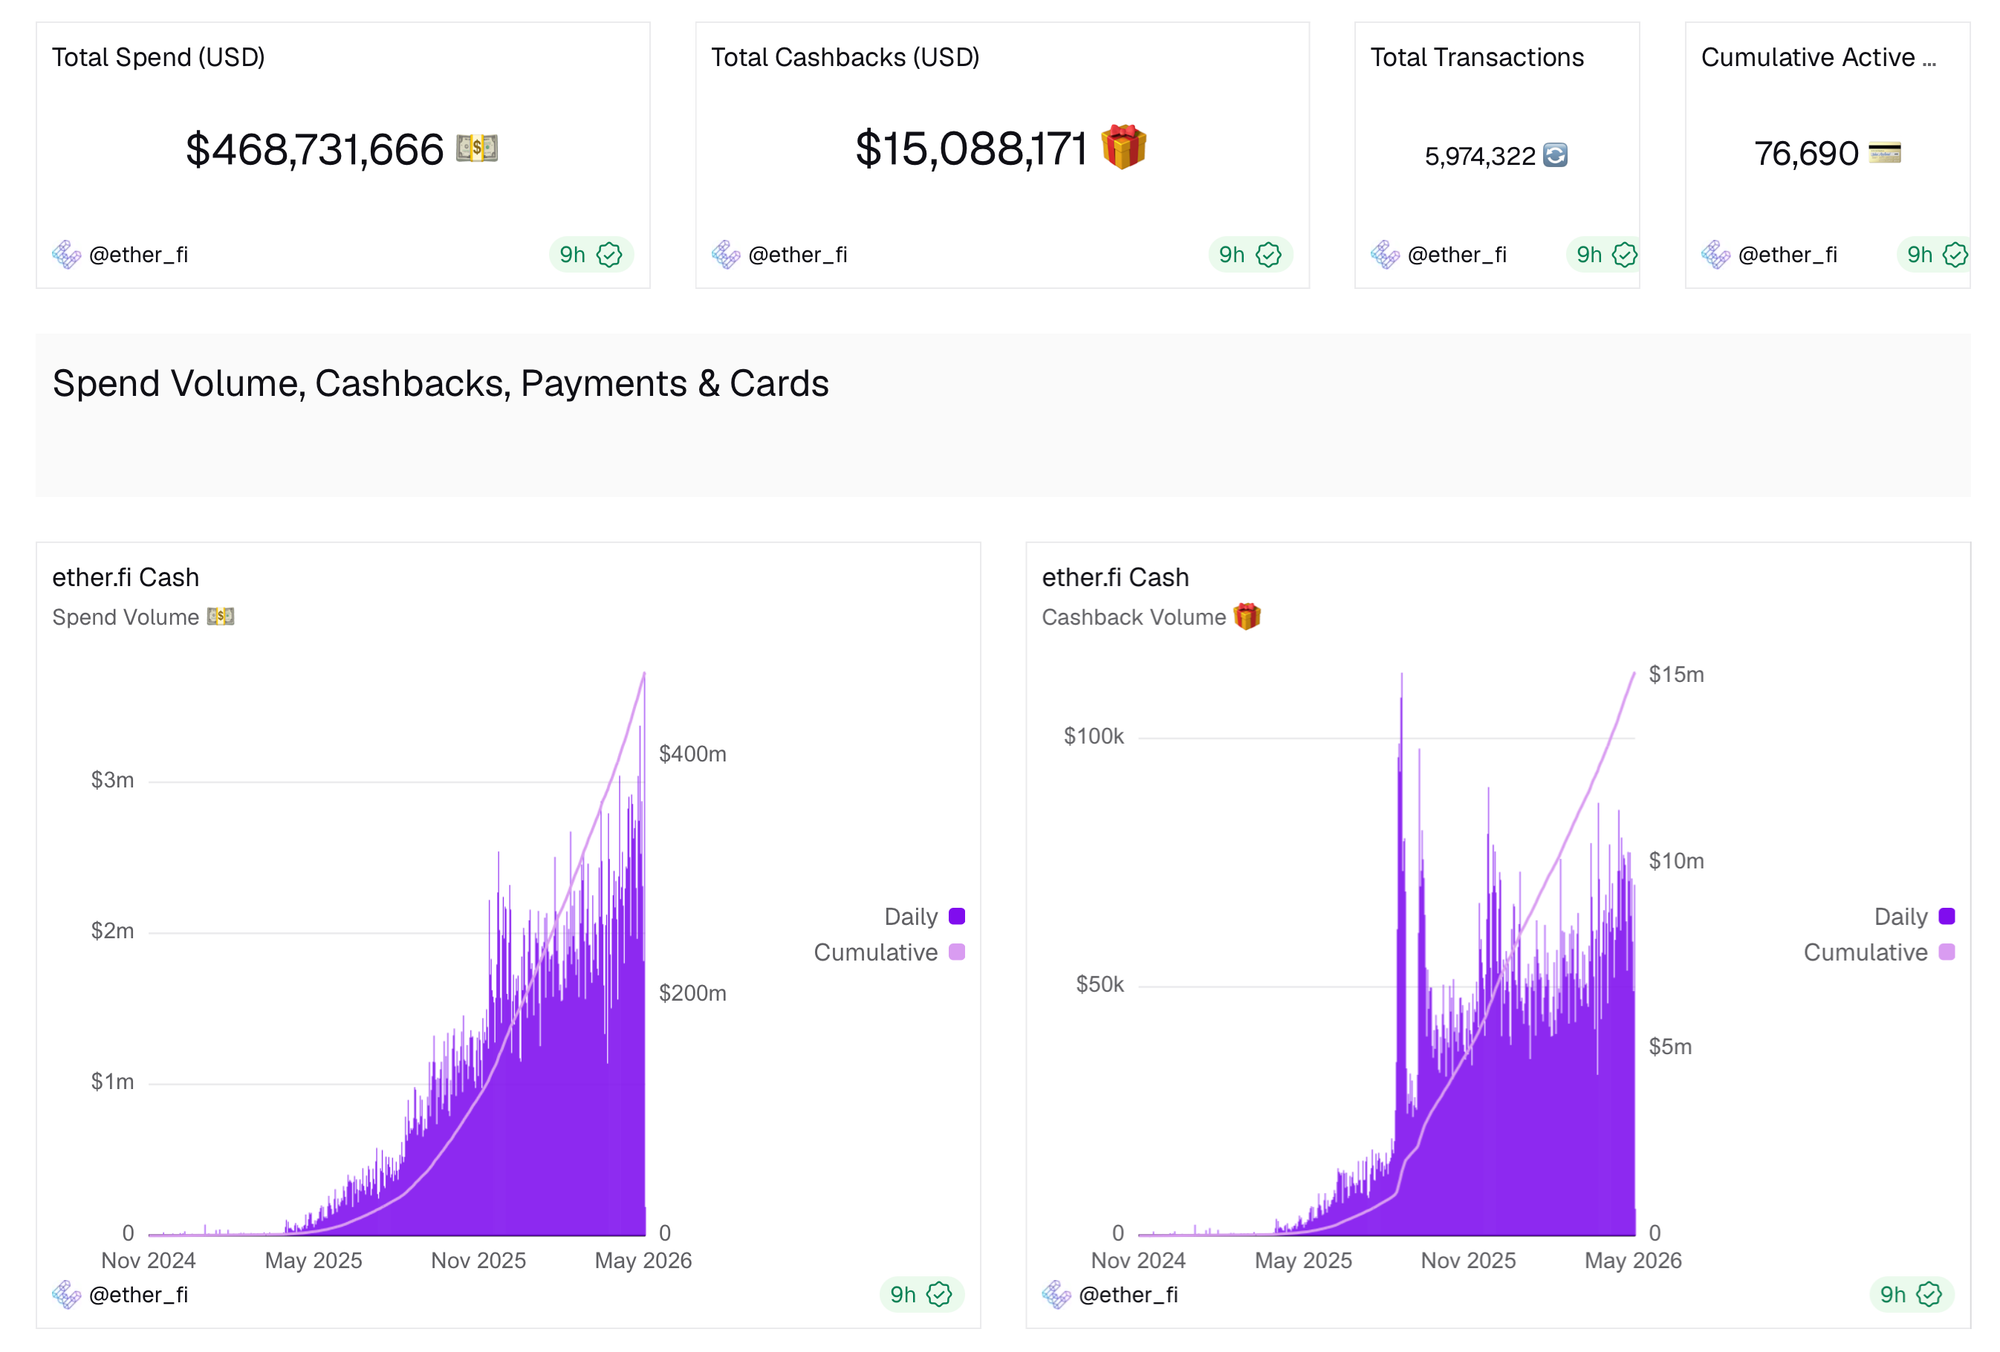Click the light purple Cumulative swatch in Cashback legend

point(1947,952)
